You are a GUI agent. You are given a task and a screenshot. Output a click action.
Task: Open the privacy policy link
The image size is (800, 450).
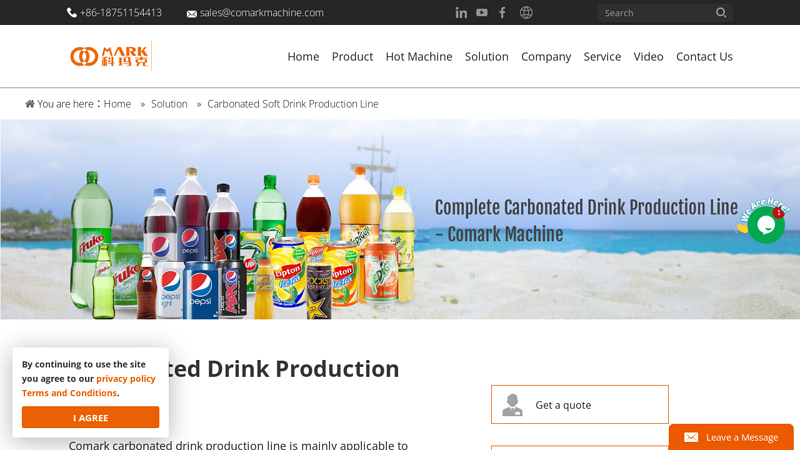click(126, 379)
